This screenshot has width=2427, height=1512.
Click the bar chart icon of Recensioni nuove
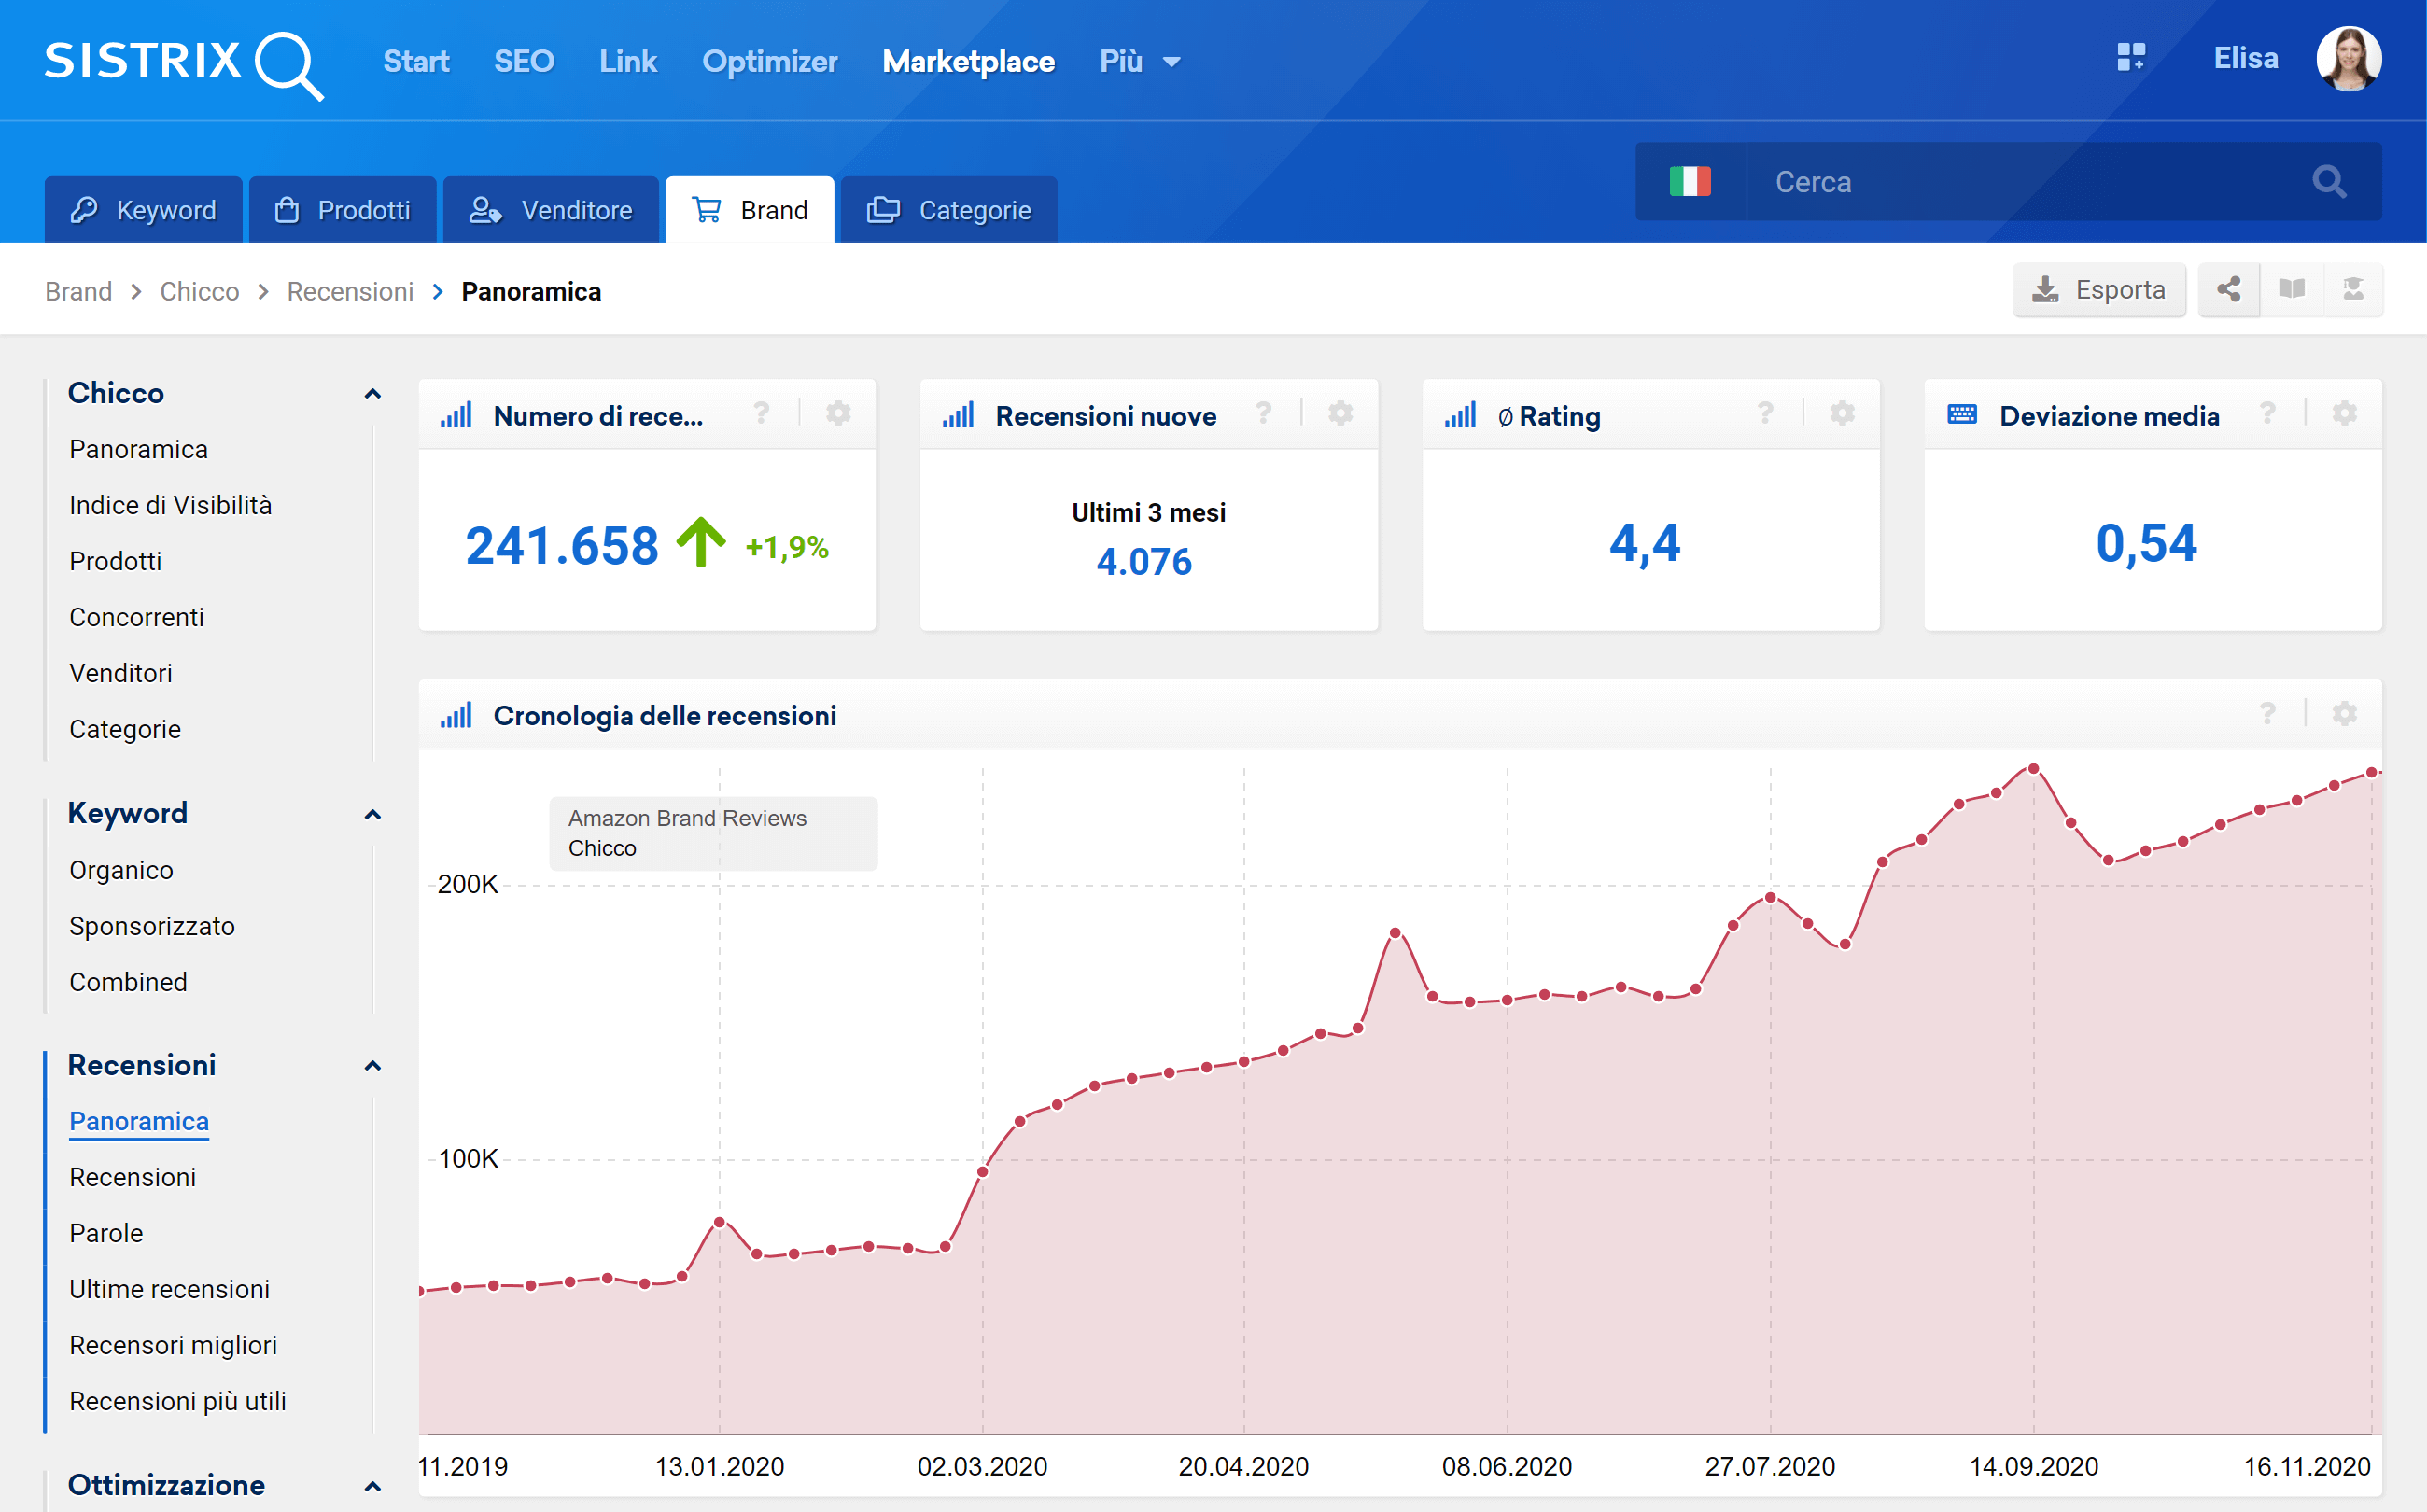click(x=958, y=415)
